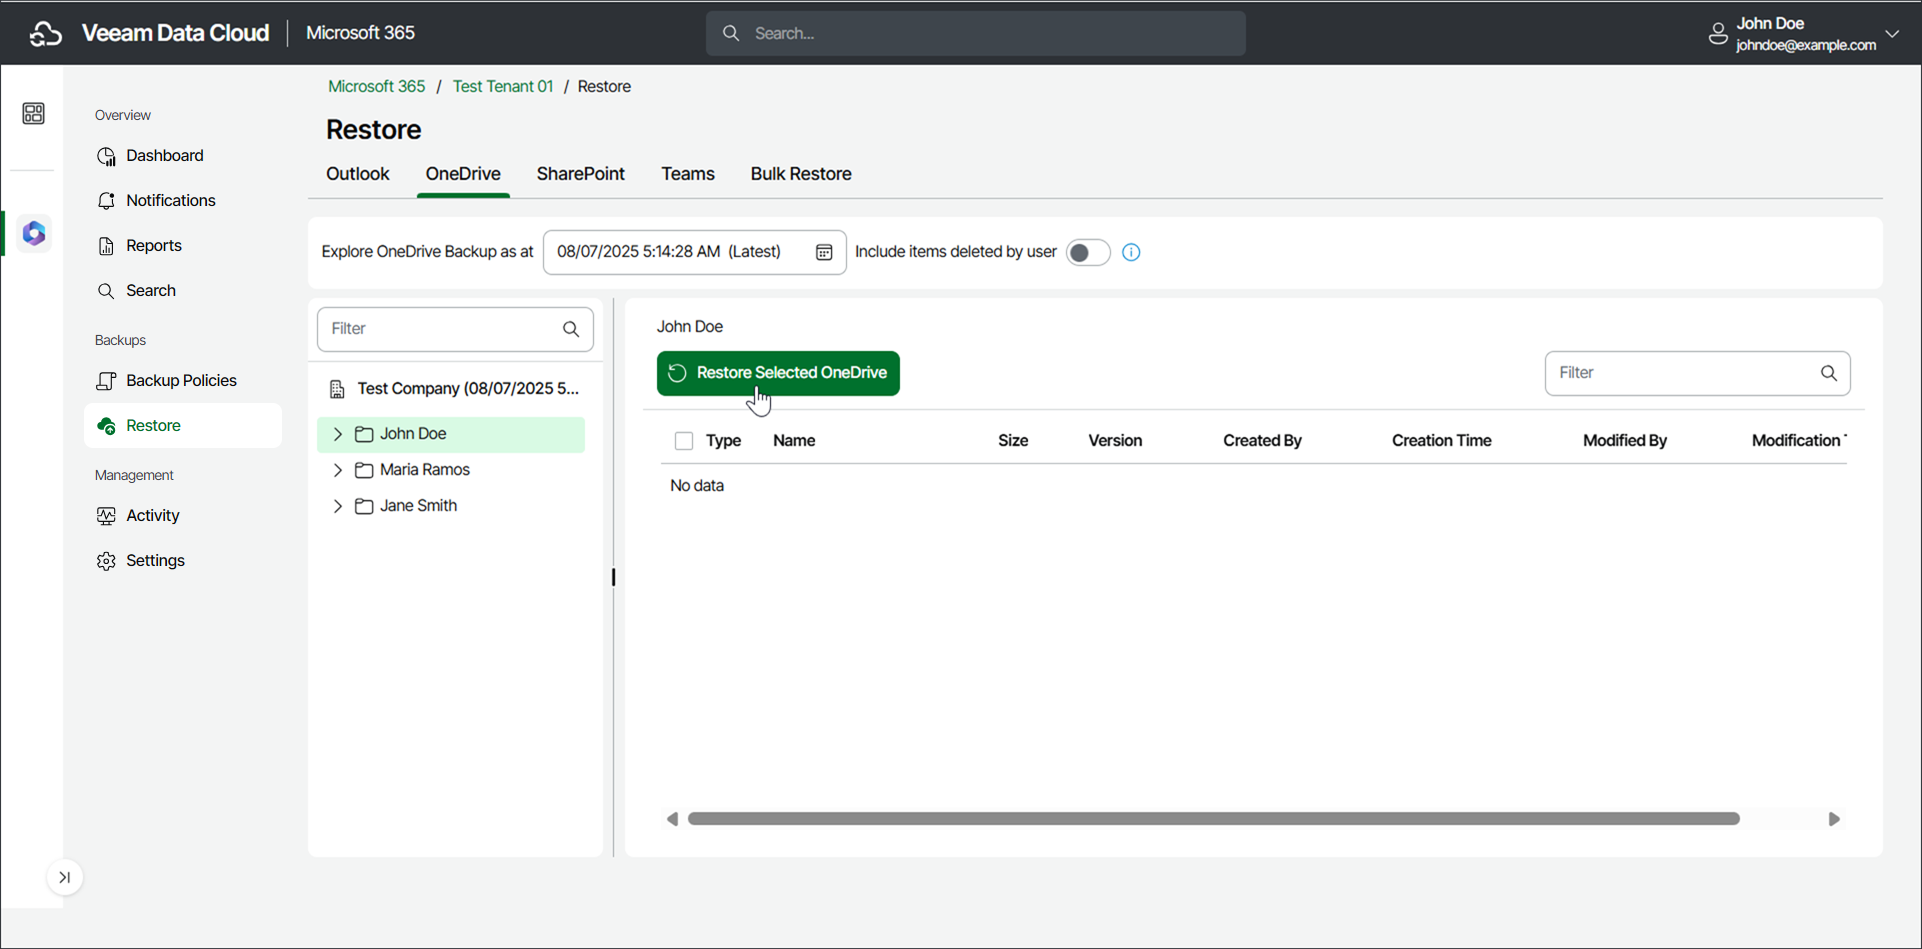The width and height of the screenshot is (1922, 949).
Task: Click the Size column header
Action: pos(1013,441)
